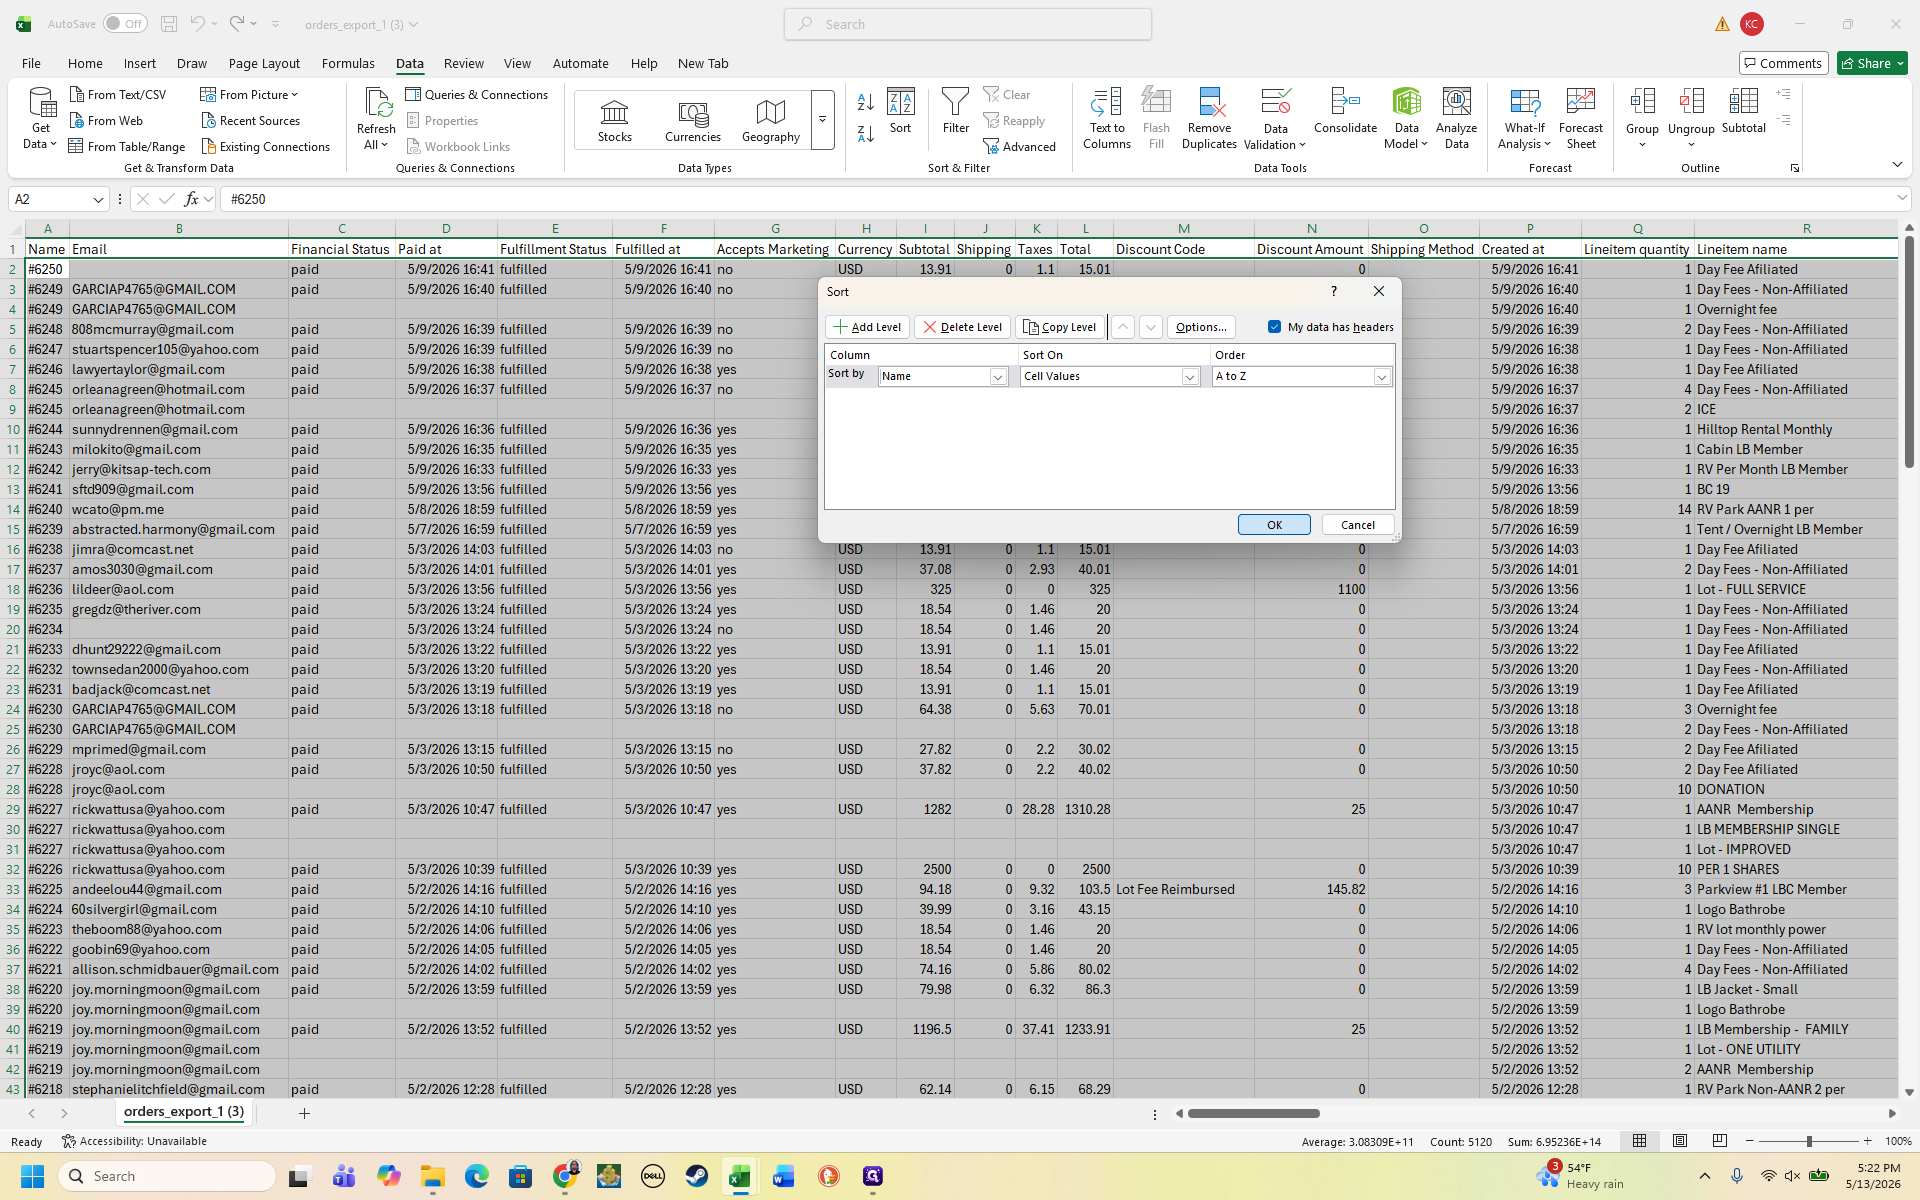This screenshot has width=1920, height=1200.
Task: Select the Stocks data type
Action: pos(614,121)
